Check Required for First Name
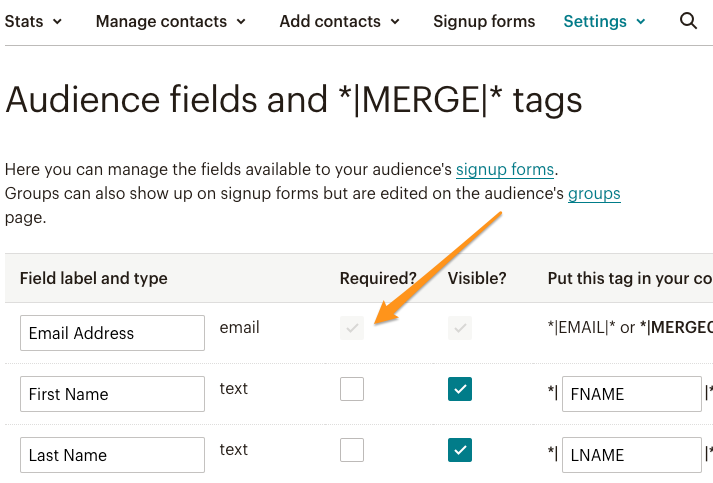713x483 pixels. pyautogui.click(x=352, y=389)
